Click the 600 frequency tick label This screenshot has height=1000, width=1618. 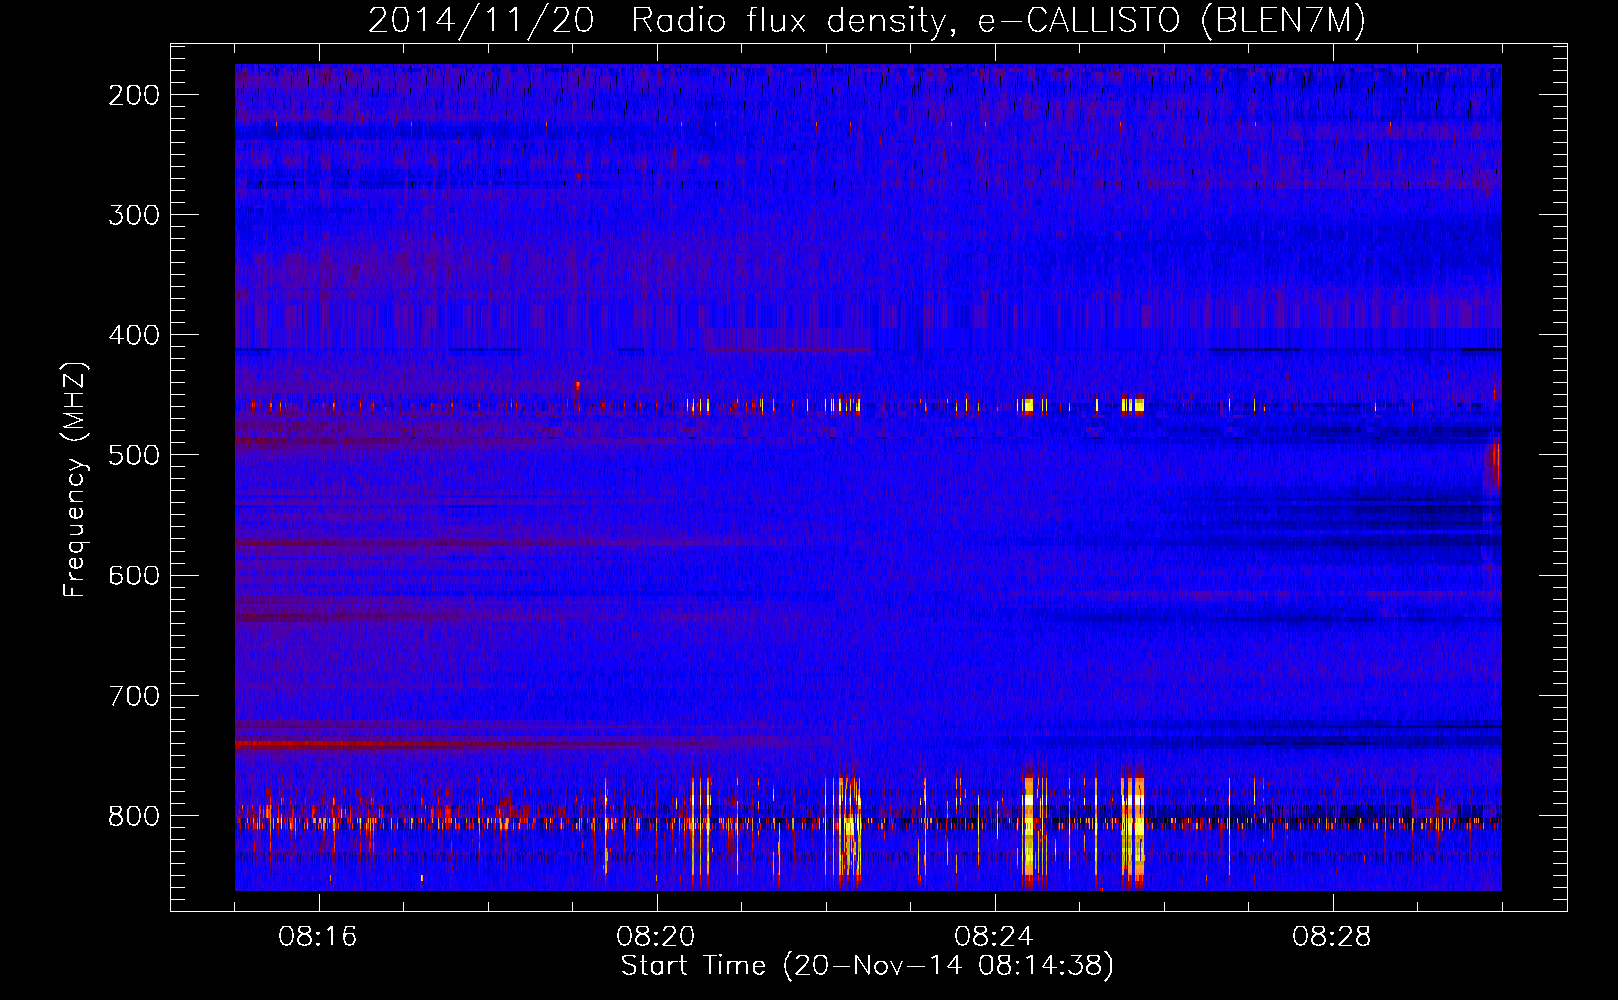[x=134, y=575]
